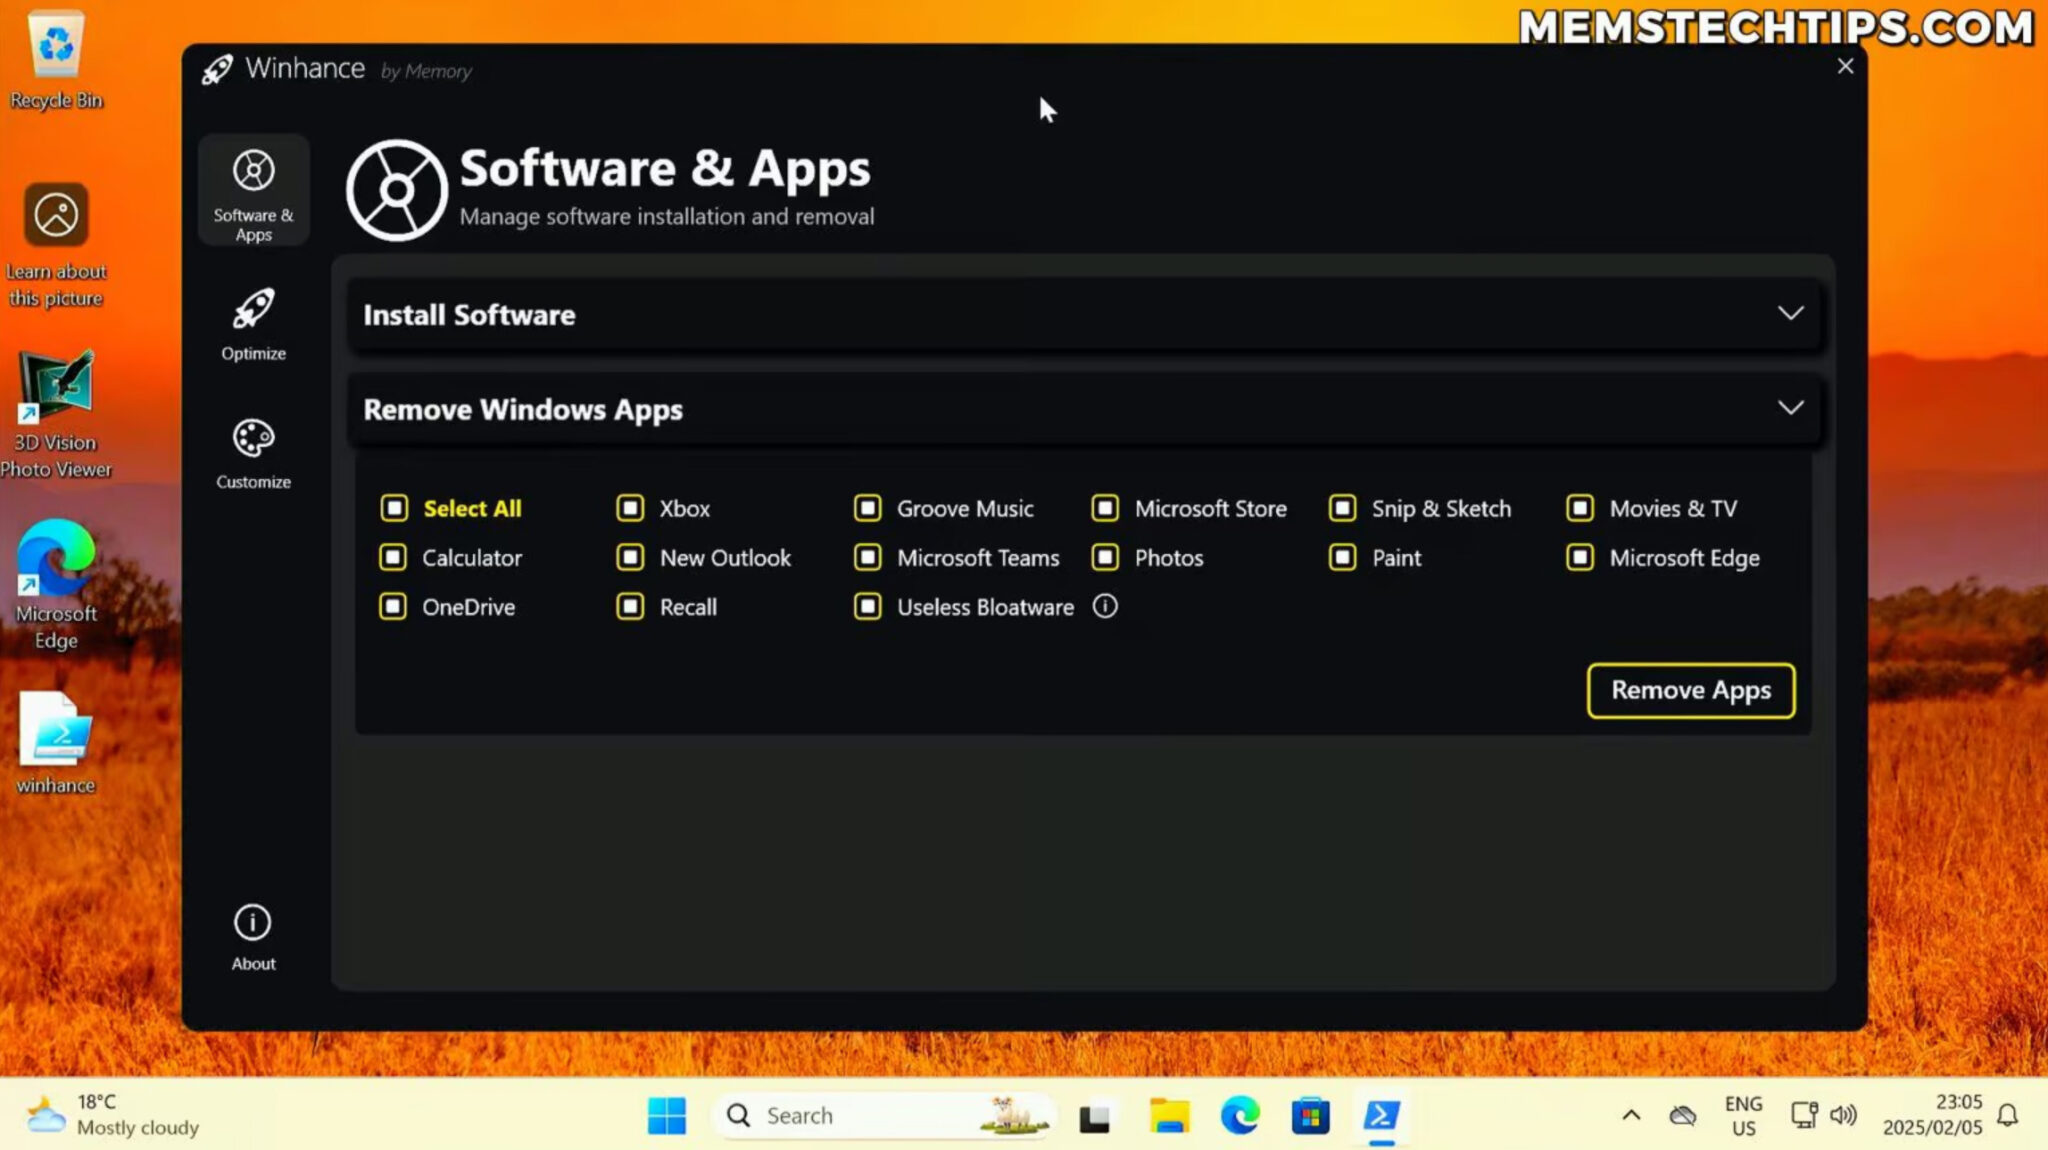Click the Winhance rocket logo in title bar

tap(216, 68)
